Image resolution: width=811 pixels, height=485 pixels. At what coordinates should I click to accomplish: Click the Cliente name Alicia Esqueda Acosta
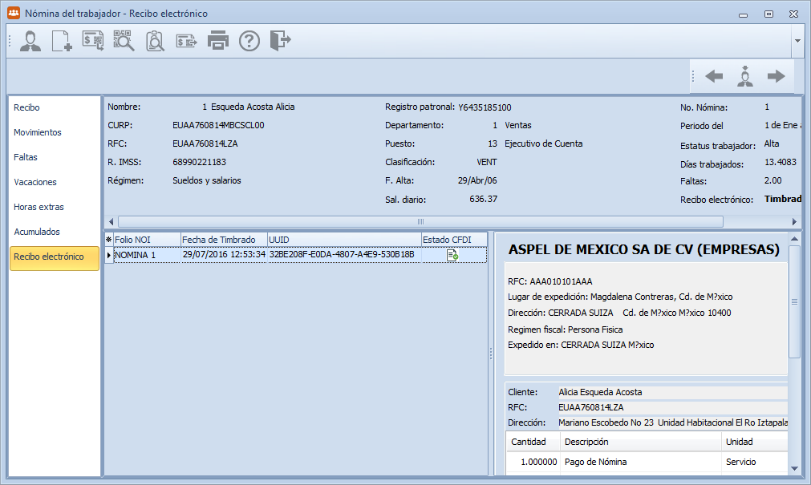tap(600, 392)
